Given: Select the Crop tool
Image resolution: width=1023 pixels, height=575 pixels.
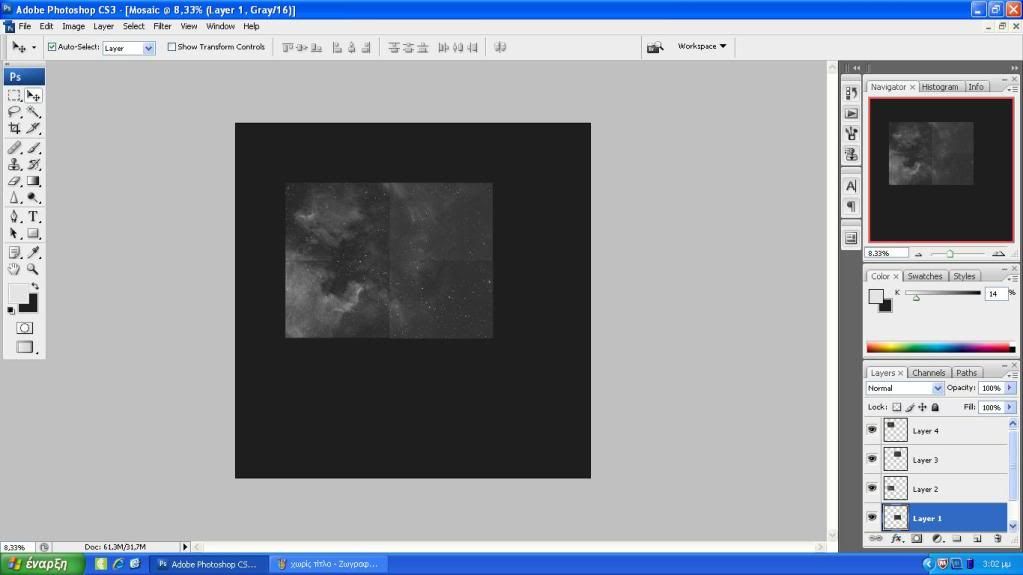Looking at the screenshot, I should point(15,128).
